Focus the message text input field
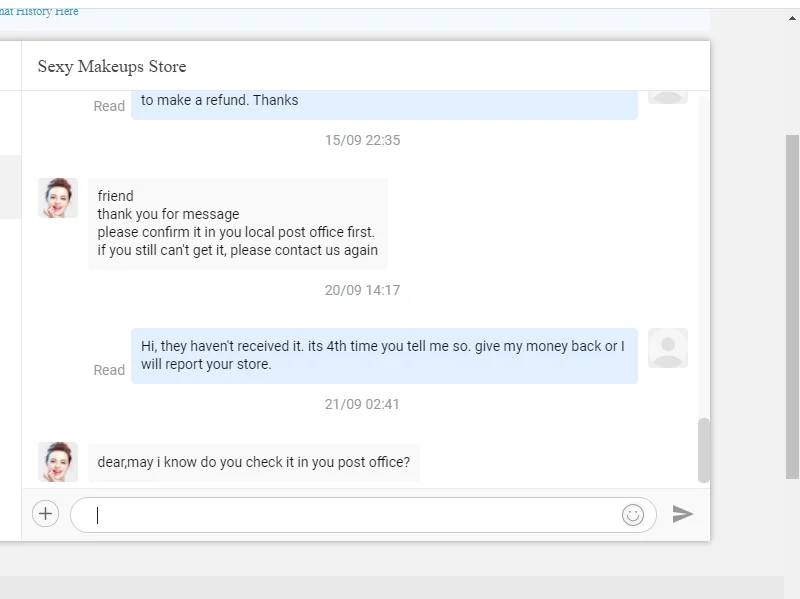This screenshot has height=599, width=800. (350, 515)
